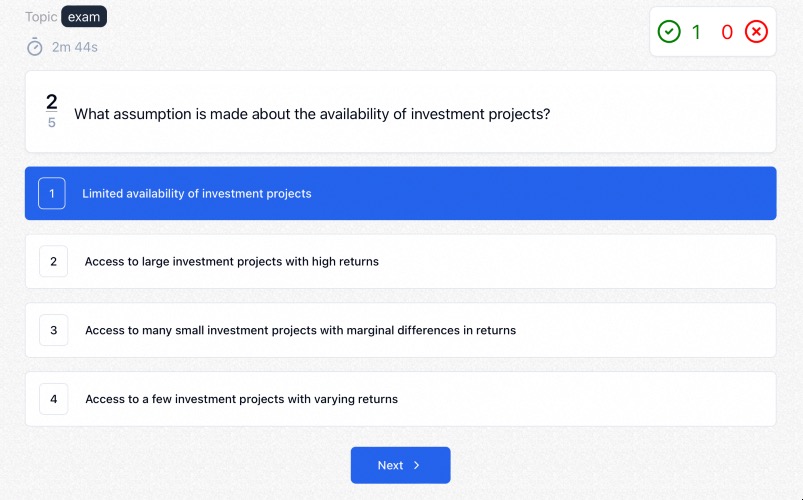Click the question text card
Screen dimensions: 803x500
400,112
